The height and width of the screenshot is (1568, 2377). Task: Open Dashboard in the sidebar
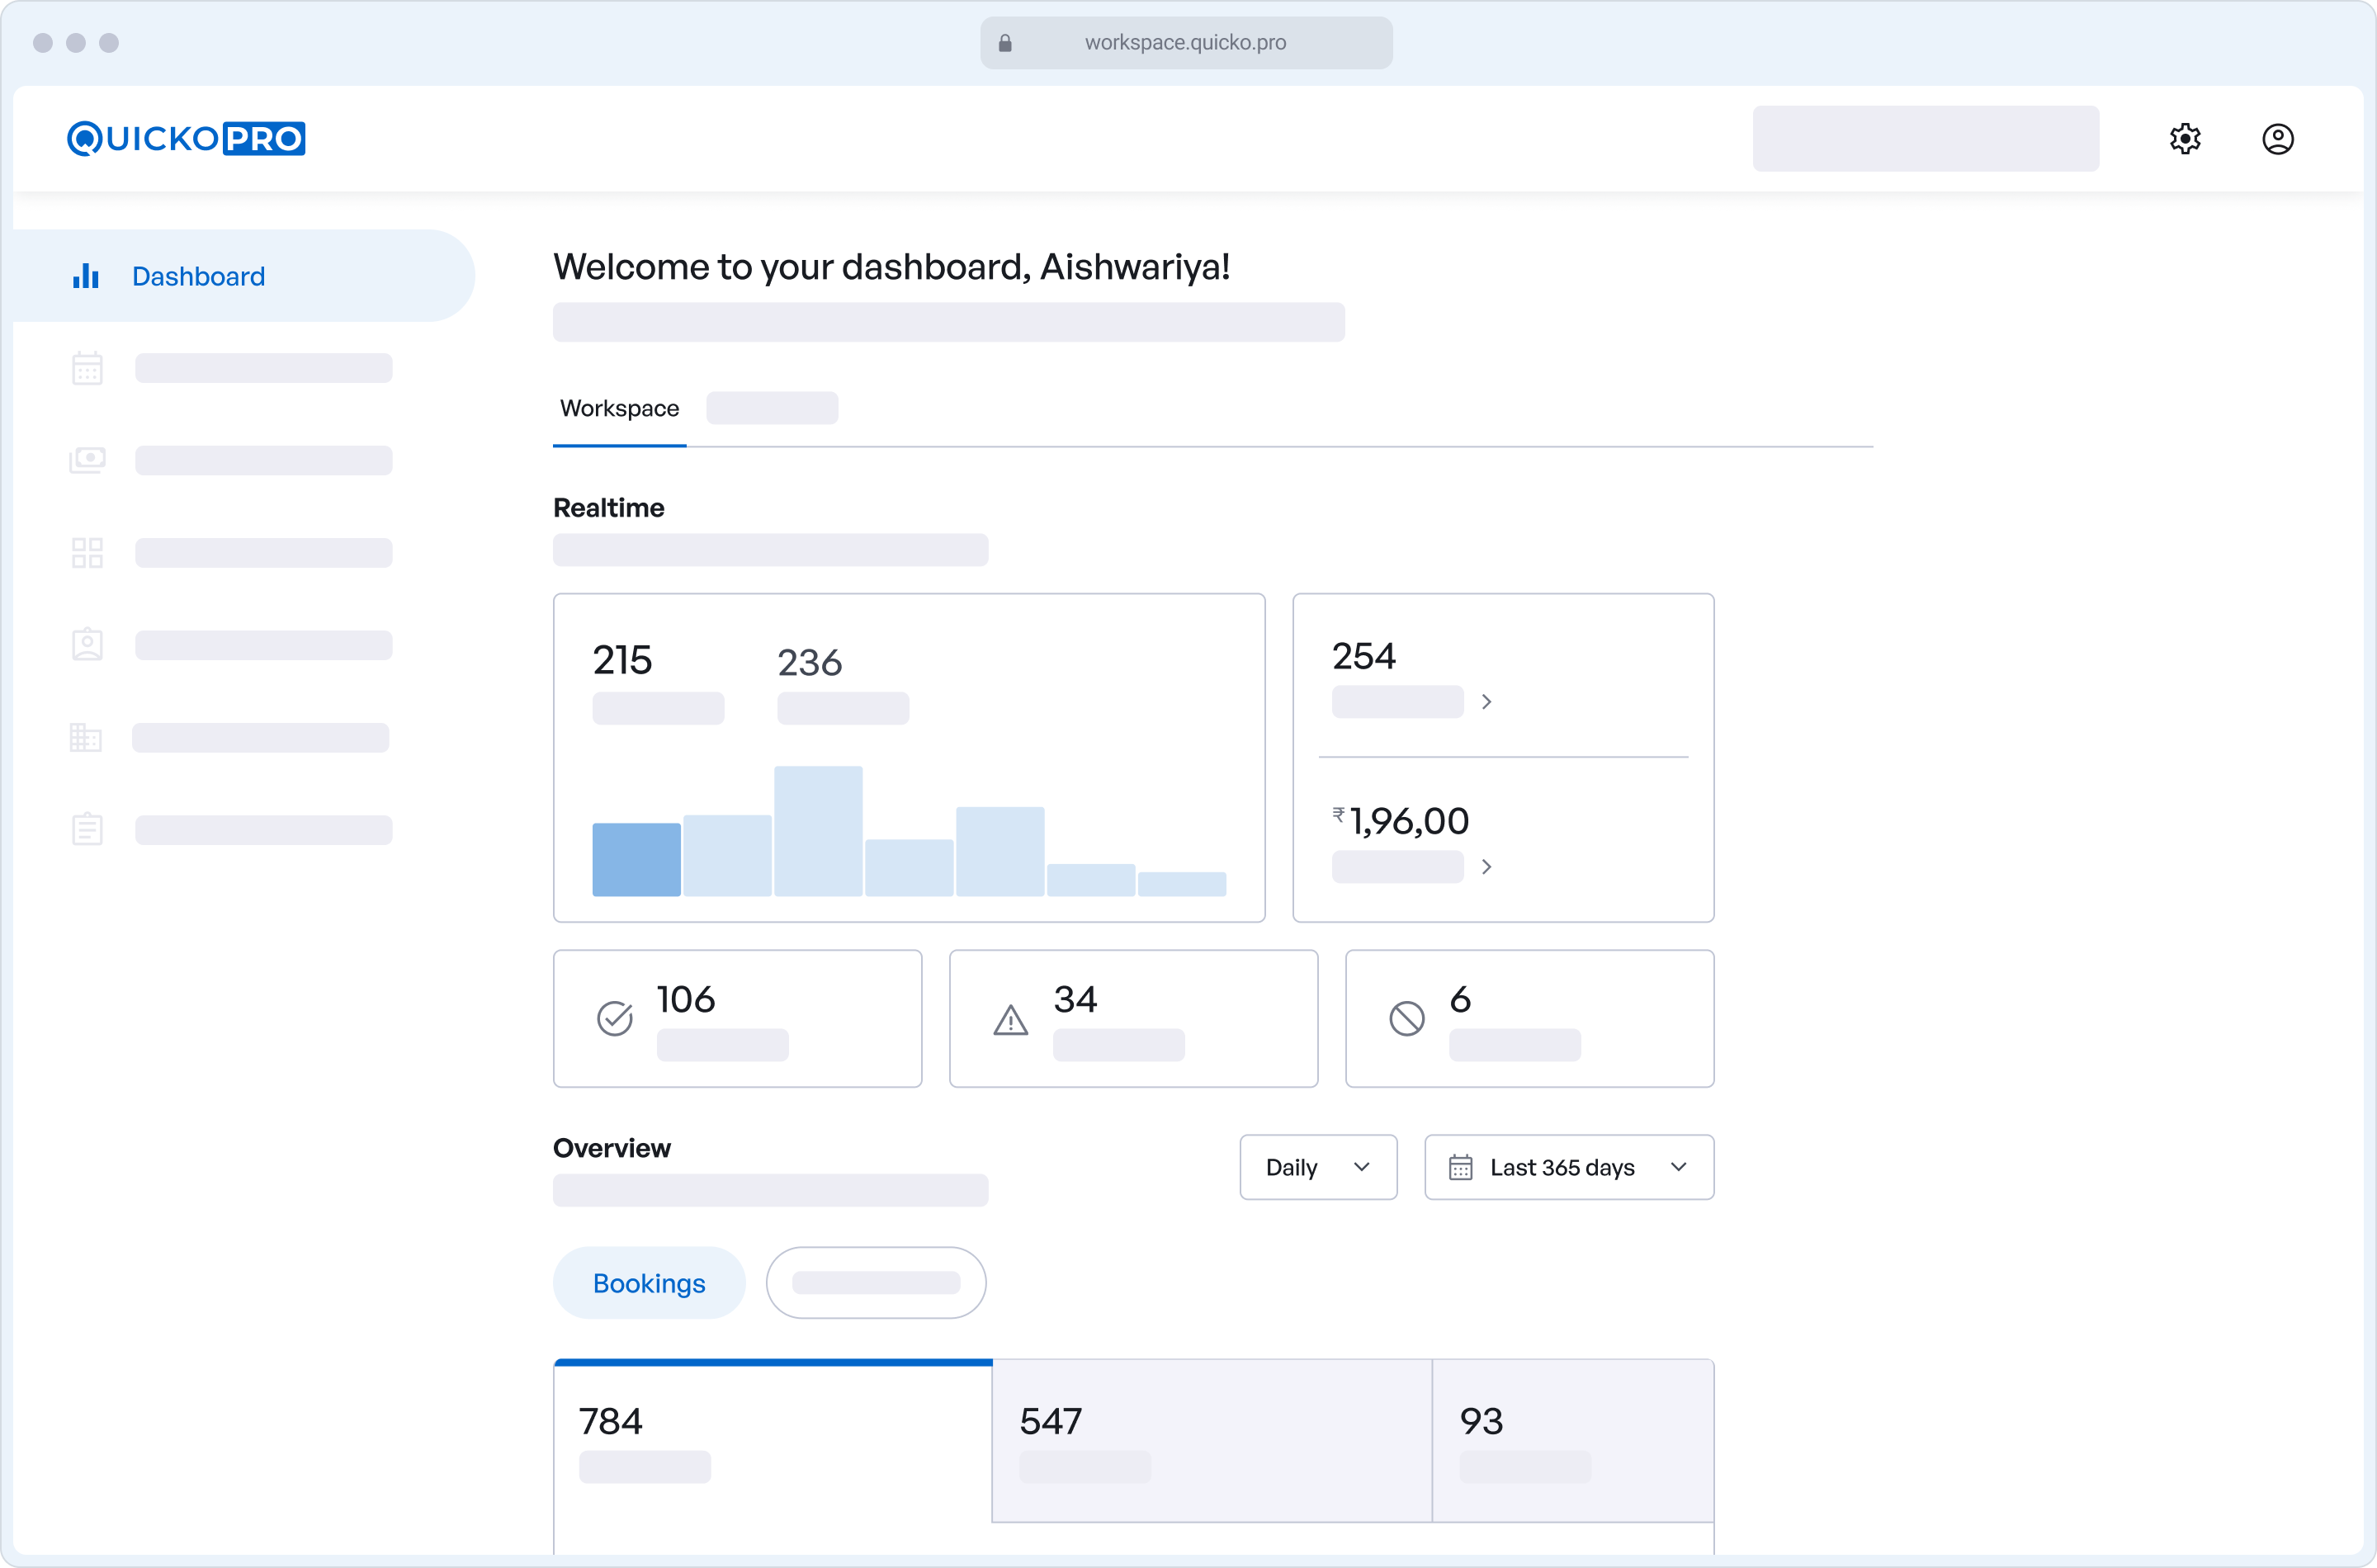pos(244,276)
